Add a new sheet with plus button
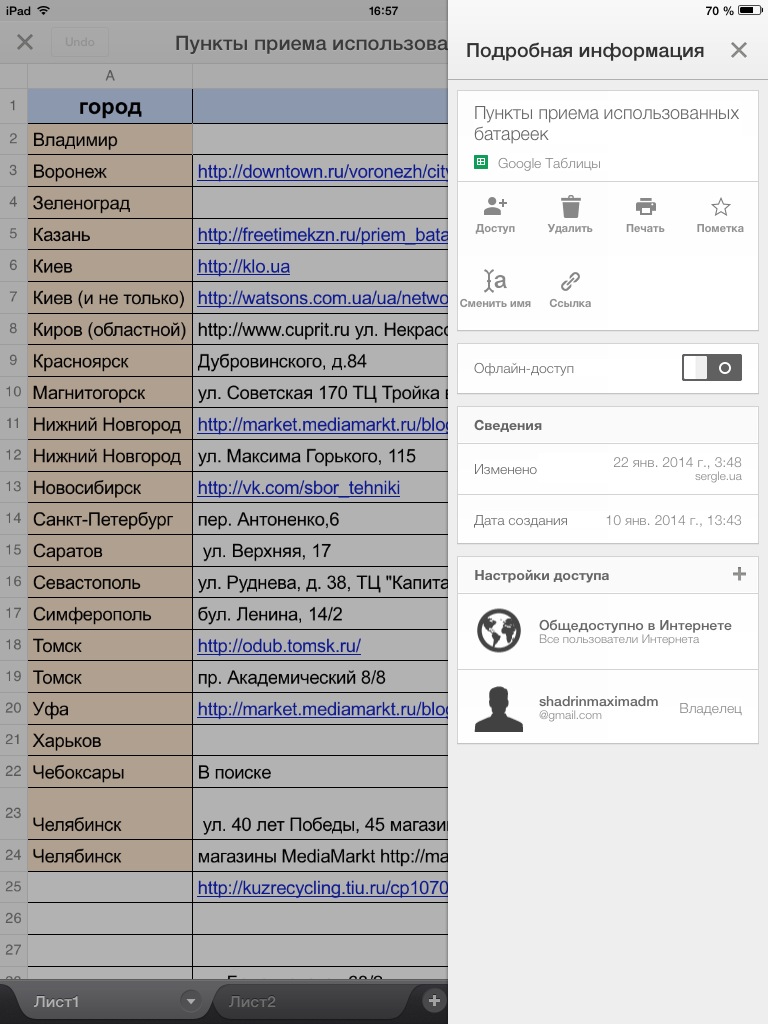This screenshot has width=768, height=1024. (x=433, y=1001)
